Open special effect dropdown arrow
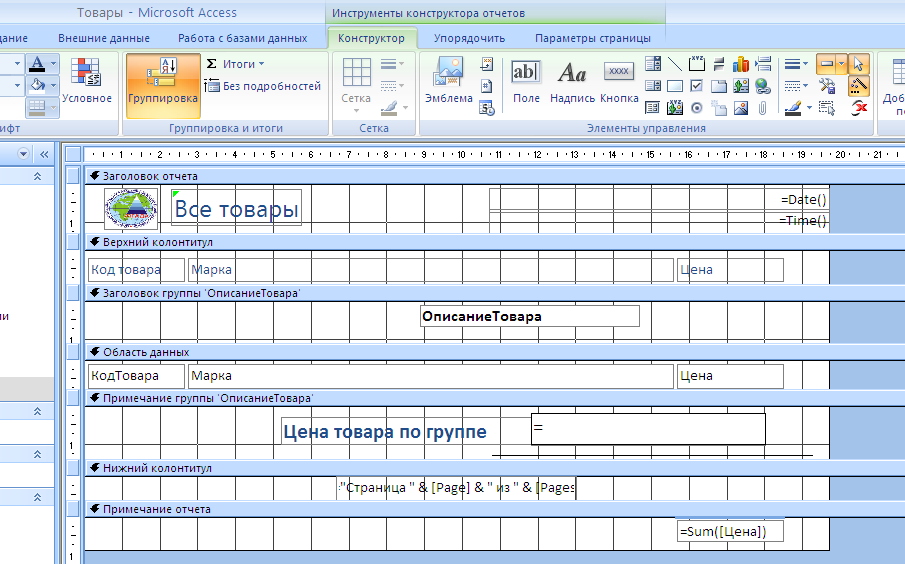The height and width of the screenshot is (564, 905). click(x=842, y=64)
